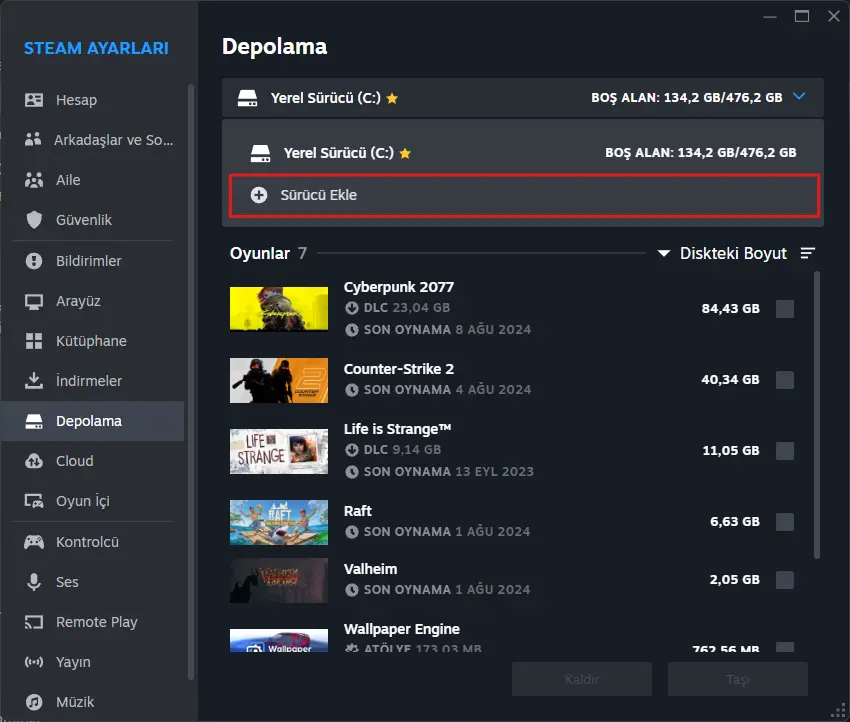Select the Life is Strange checkbox

[x=784, y=451]
